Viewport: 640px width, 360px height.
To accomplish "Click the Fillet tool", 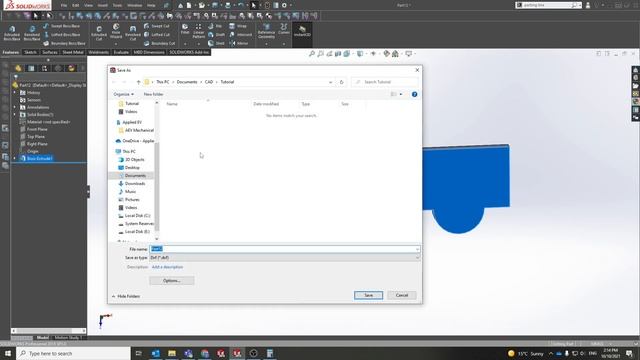I will [x=185, y=29].
